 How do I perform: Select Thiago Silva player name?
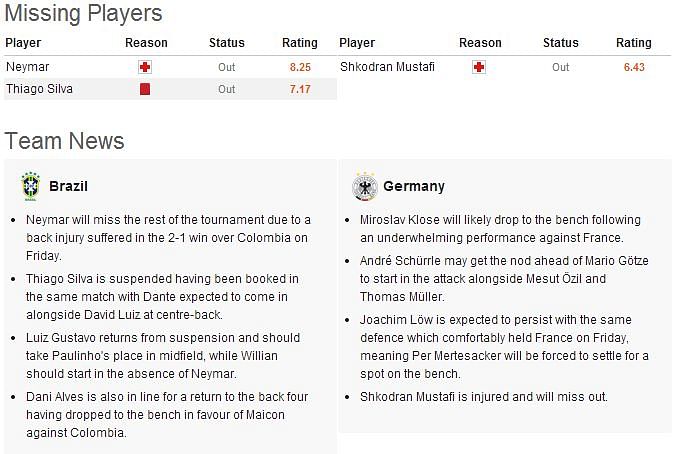click(39, 89)
